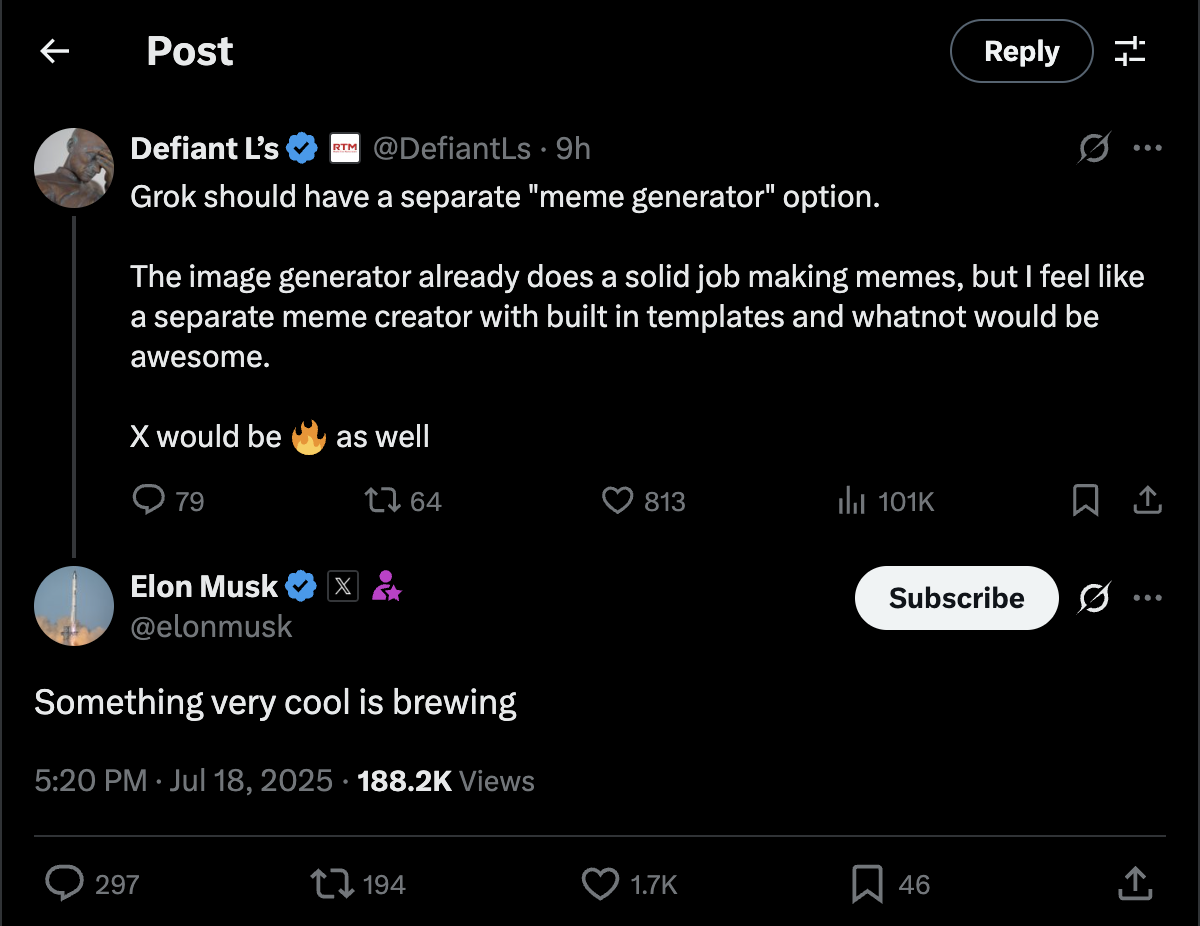1200x926 pixels.
Task: Click the X affiliation badge by Elon Musk
Action: tap(343, 587)
